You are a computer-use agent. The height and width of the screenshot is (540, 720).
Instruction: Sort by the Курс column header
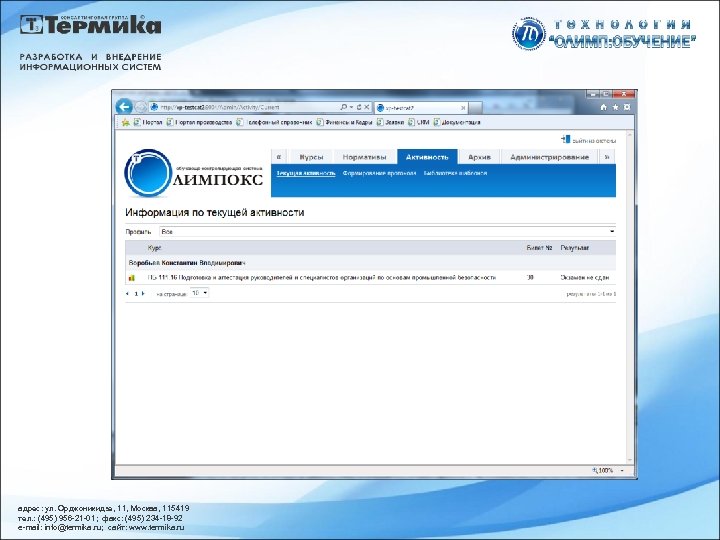[154, 248]
